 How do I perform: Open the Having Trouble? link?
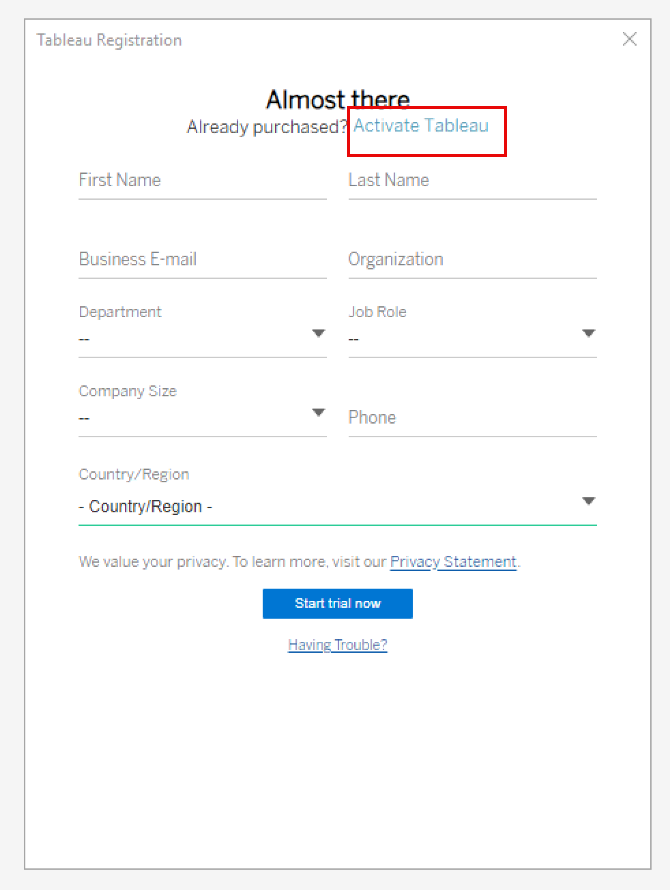click(337, 645)
